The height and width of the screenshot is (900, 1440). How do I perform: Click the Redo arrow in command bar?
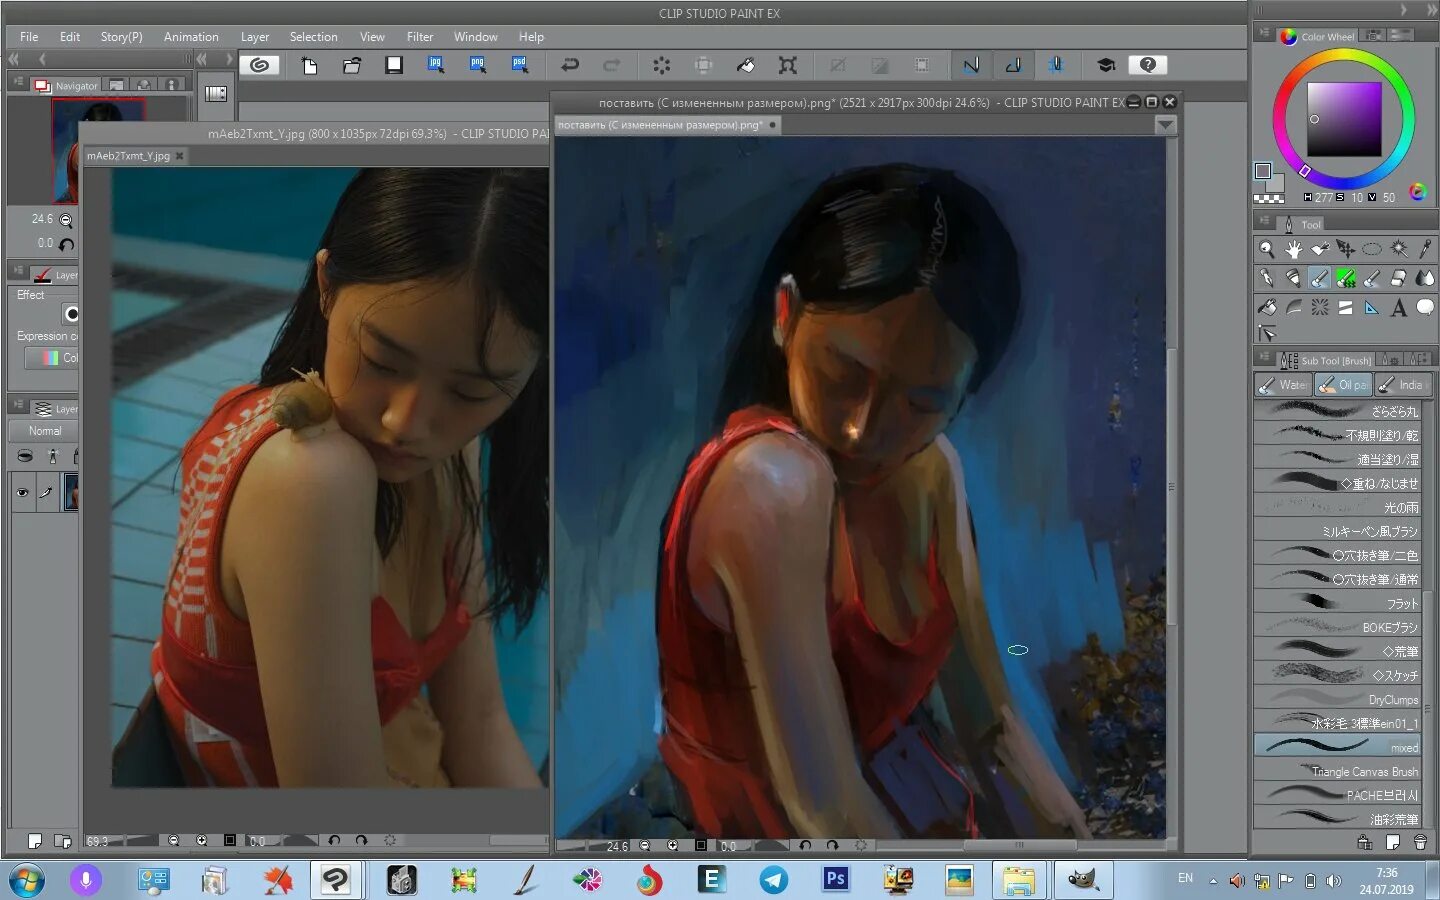click(x=612, y=65)
